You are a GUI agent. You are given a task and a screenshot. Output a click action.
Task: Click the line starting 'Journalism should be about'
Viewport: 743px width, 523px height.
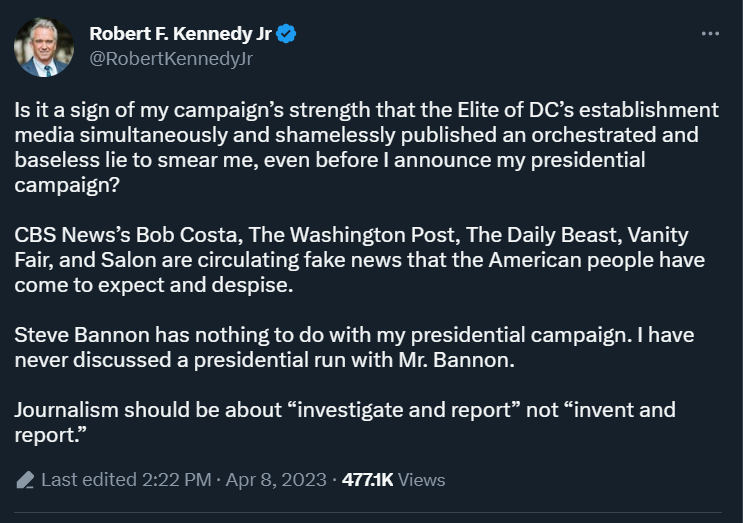pyautogui.click(x=345, y=410)
